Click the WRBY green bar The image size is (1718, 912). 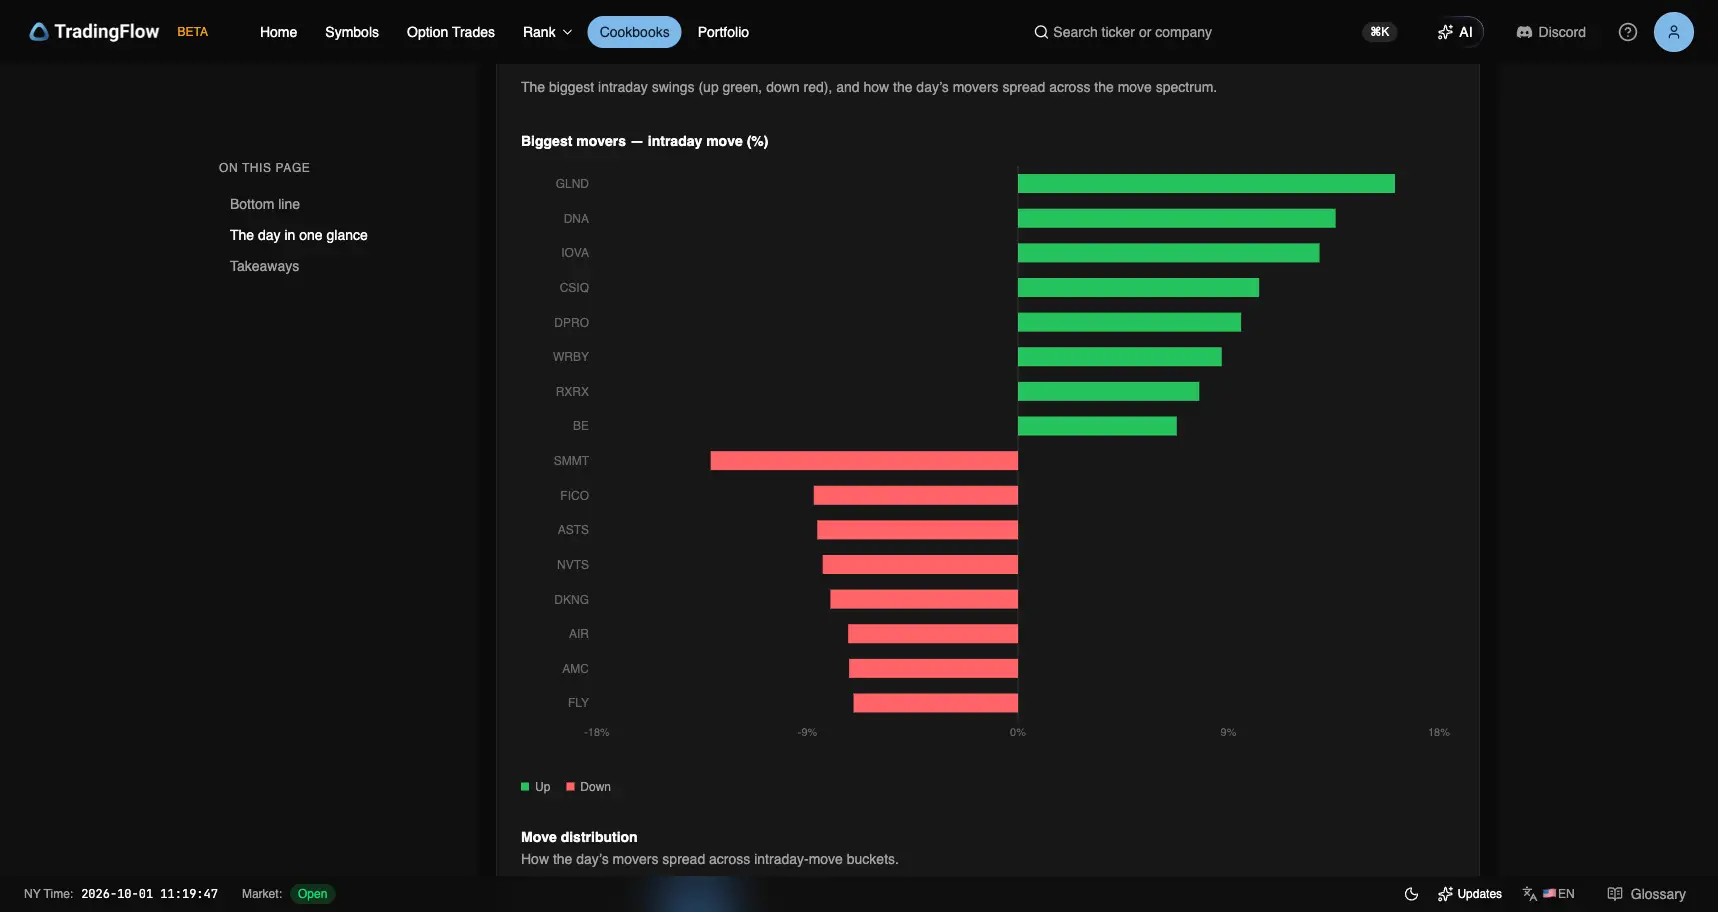pyautogui.click(x=1120, y=357)
